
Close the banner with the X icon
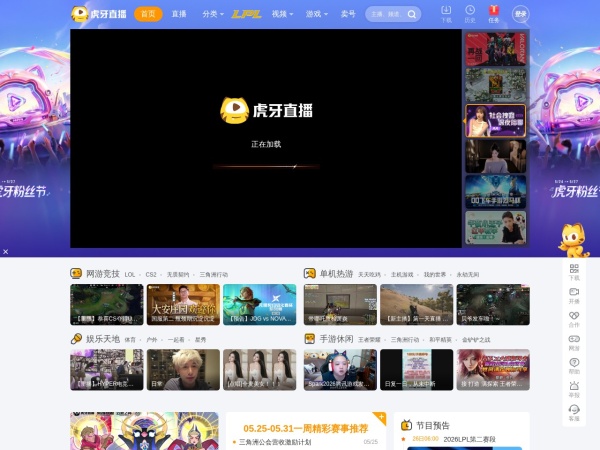tap(5, 251)
